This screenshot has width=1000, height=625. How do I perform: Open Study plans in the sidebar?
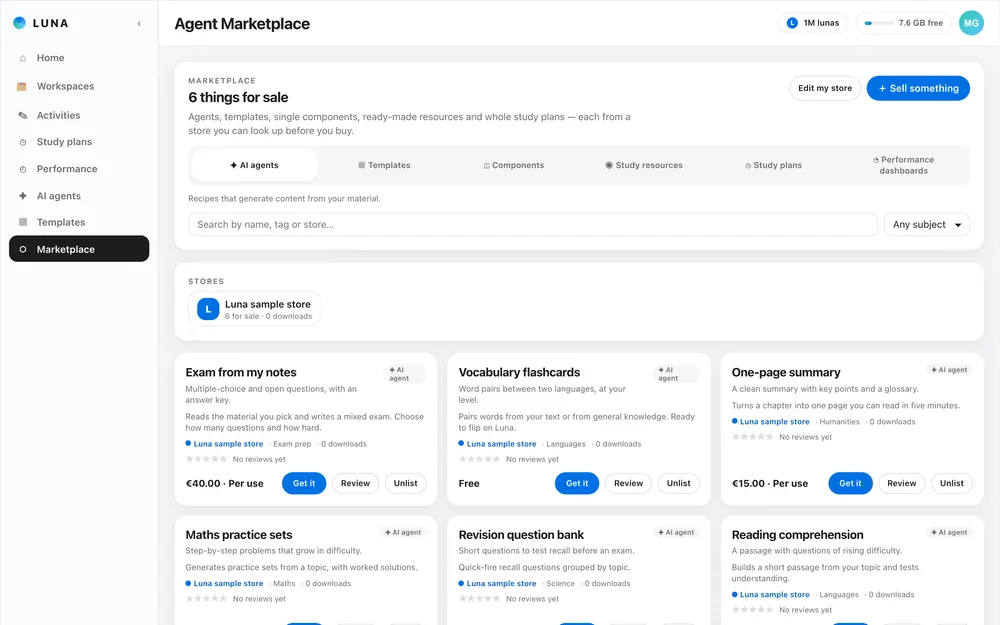[79, 142]
